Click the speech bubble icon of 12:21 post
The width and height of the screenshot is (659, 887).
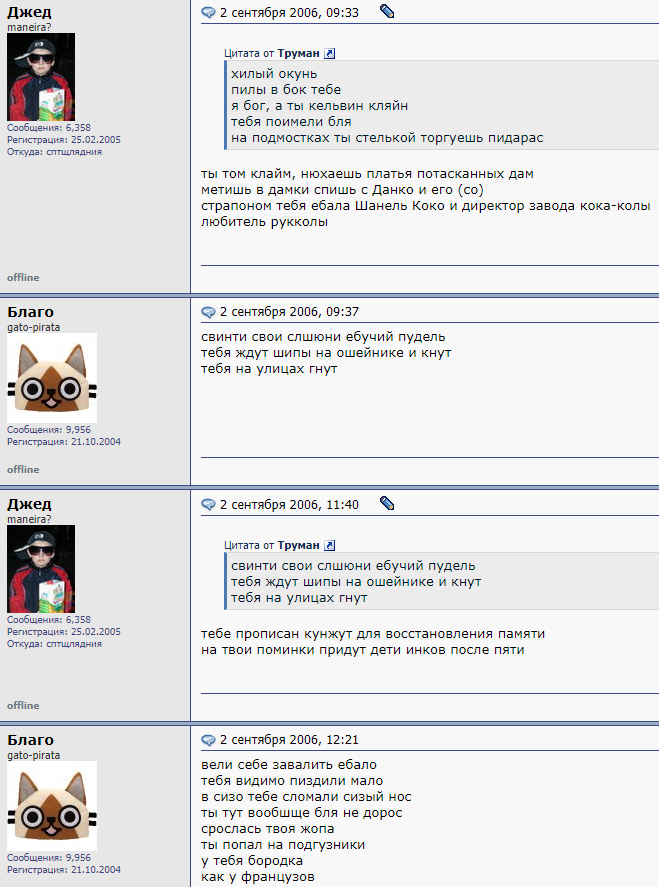click(208, 740)
